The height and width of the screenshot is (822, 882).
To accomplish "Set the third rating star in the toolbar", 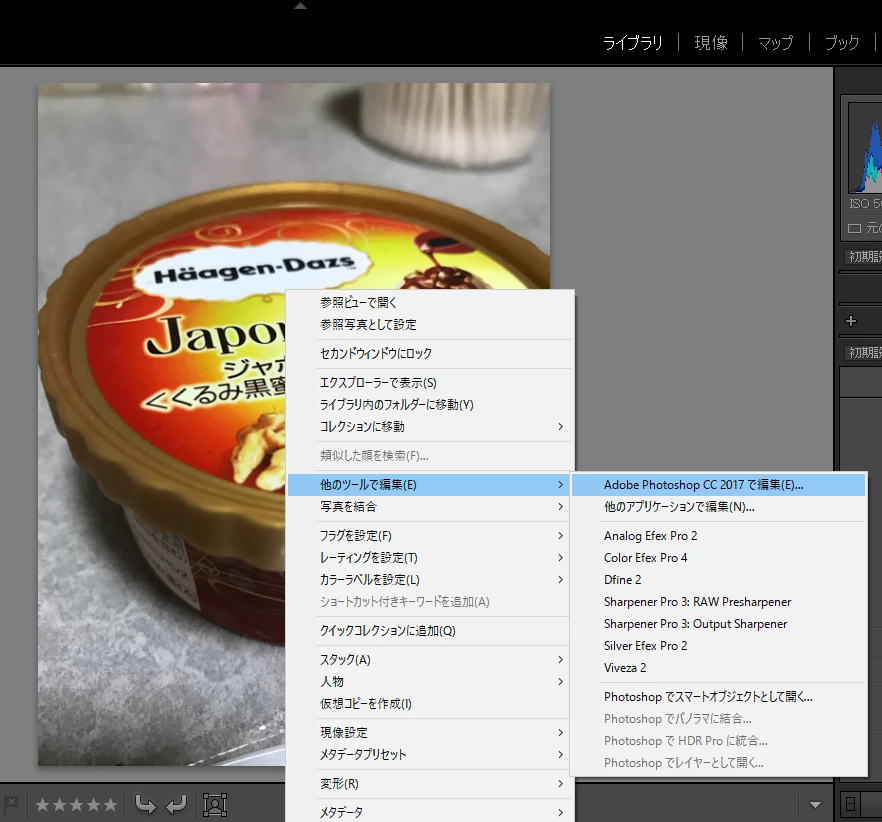I will (76, 805).
